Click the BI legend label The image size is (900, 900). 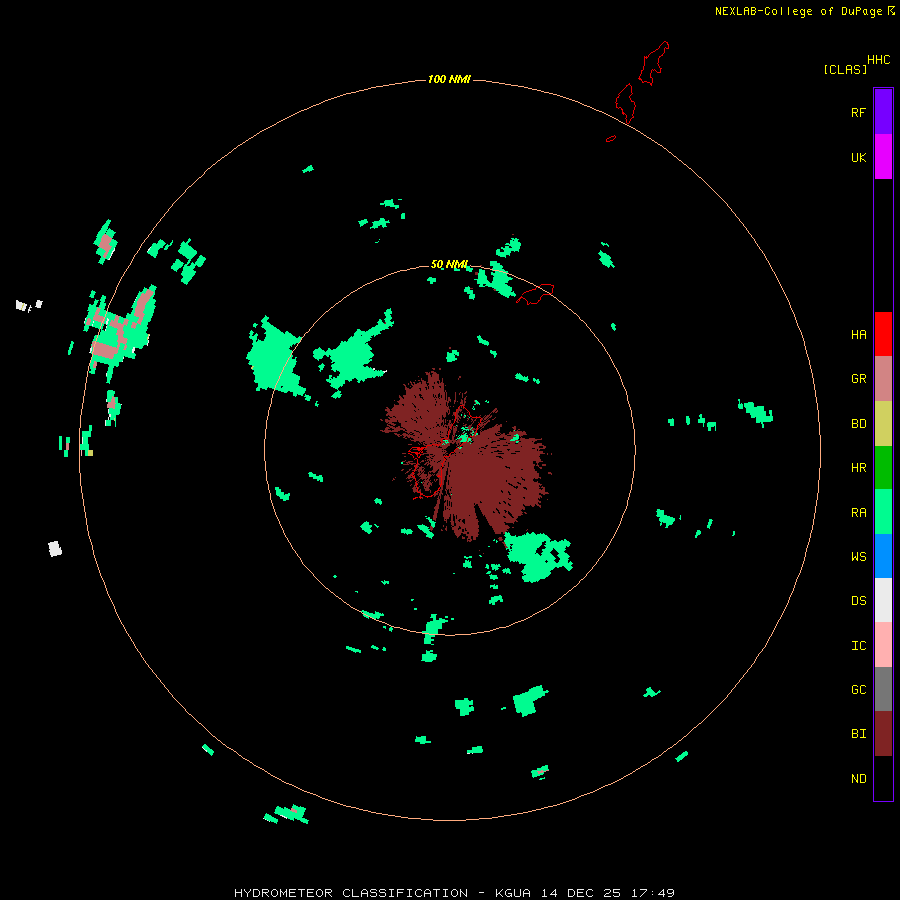tap(858, 734)
